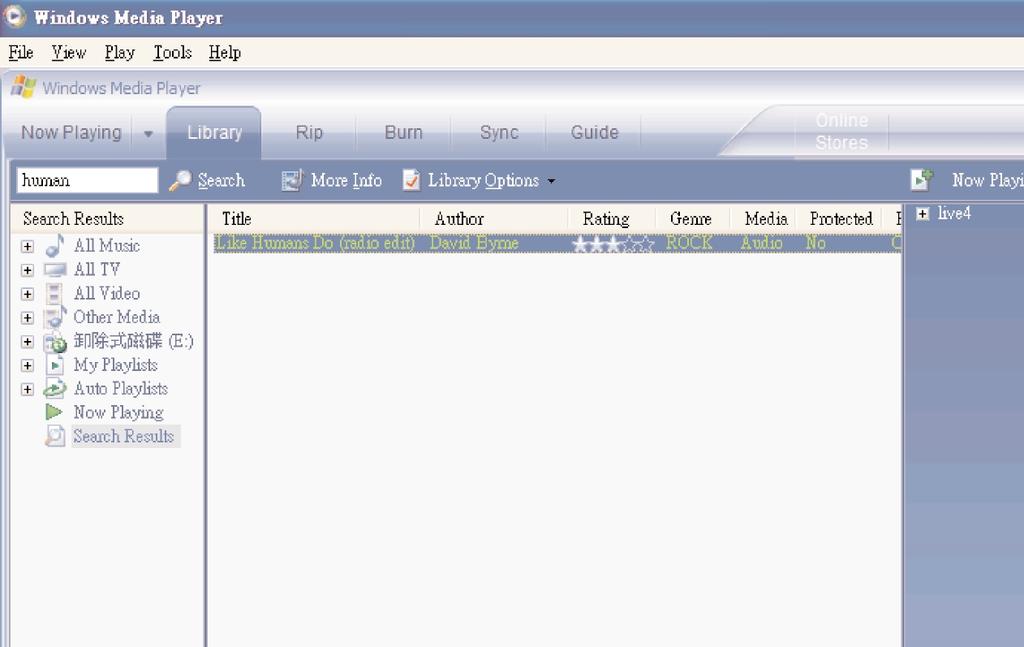Click the 'ROCK' genre cell
The width and height of the screenshot is (1024, 647).
[x=689, y=243]
